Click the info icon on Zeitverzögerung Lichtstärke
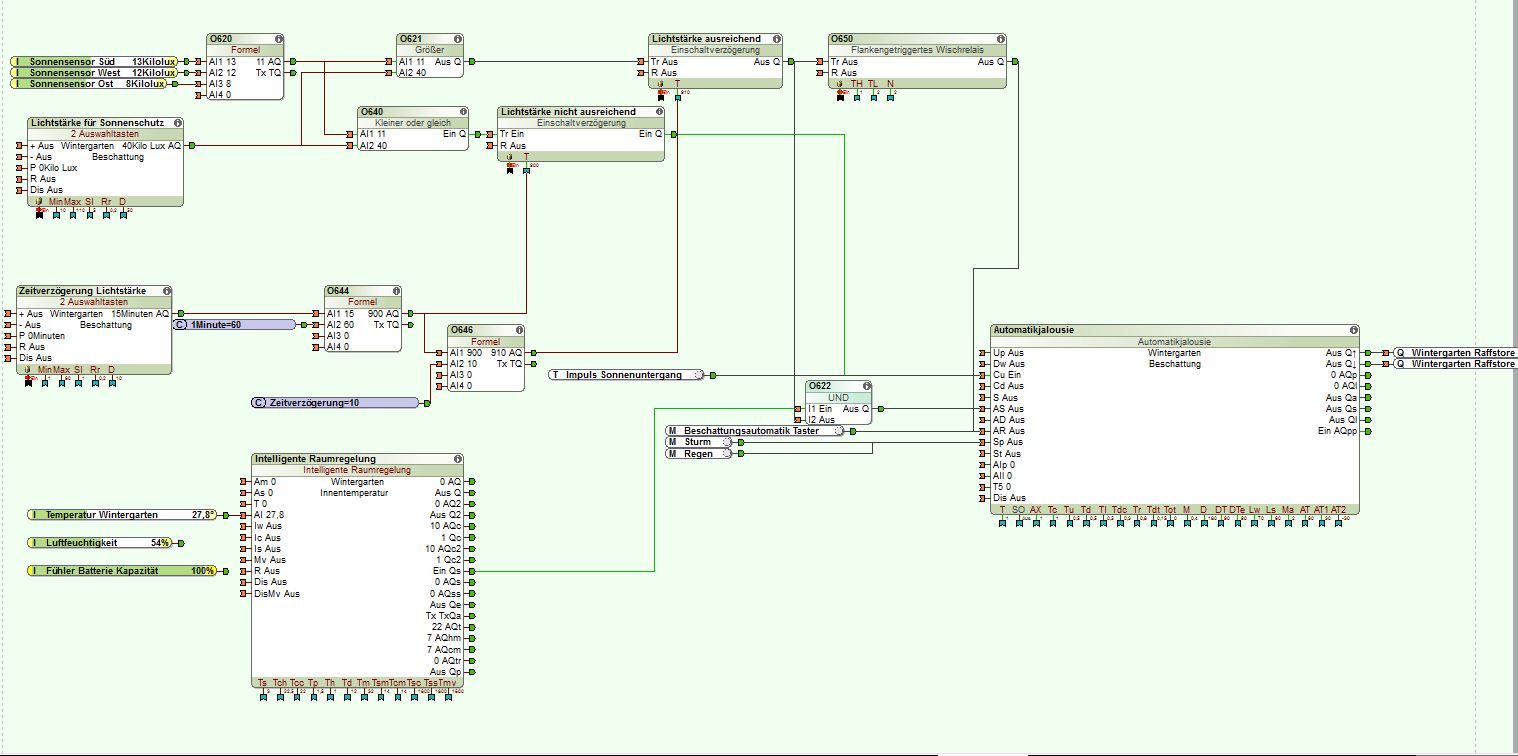 (165, 291)
